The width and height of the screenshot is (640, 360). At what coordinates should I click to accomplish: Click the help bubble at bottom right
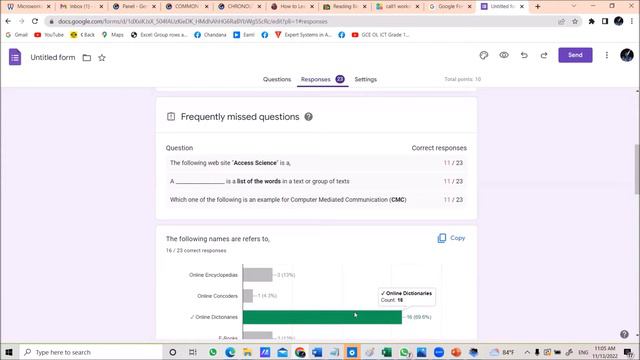[x=624, y=334]
